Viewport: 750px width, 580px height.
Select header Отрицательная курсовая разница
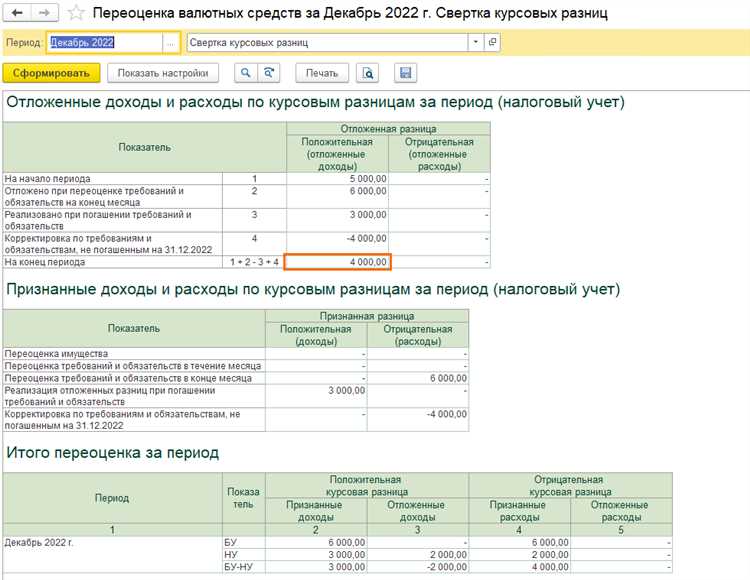pyautogui.click(x=571, y=485)
